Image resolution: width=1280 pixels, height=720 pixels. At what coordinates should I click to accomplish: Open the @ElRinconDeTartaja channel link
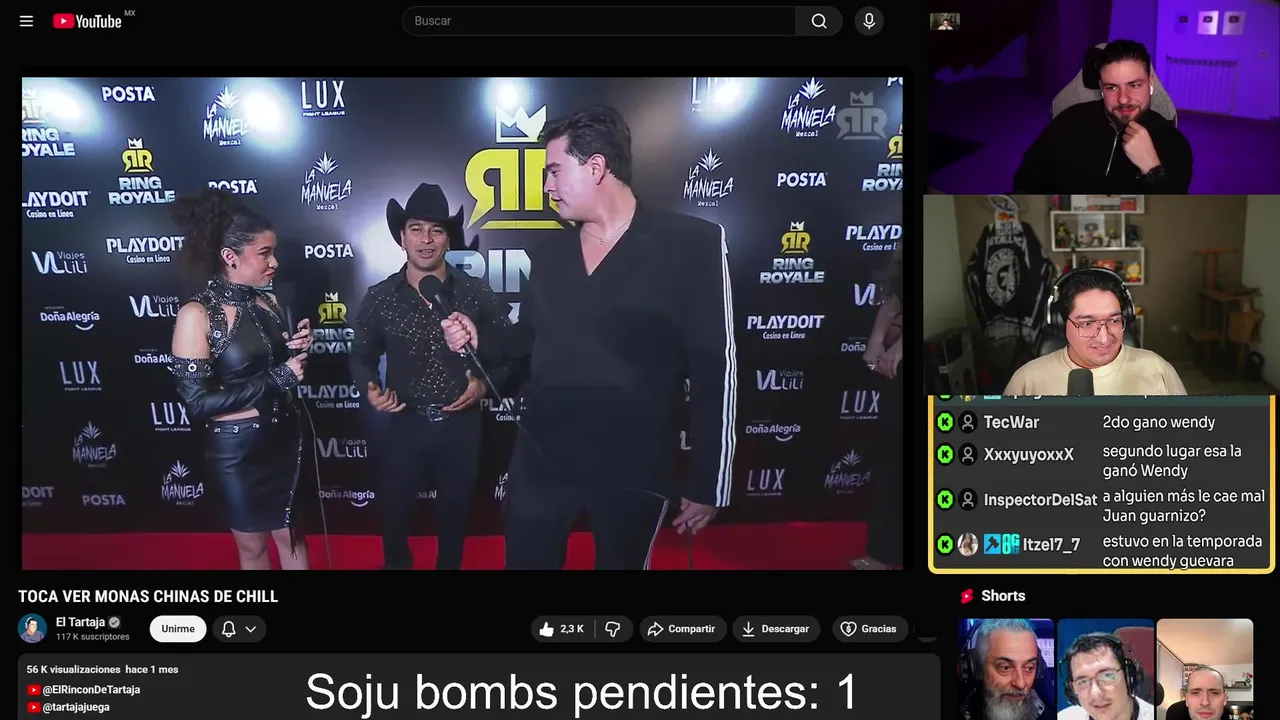pos(91,690)
